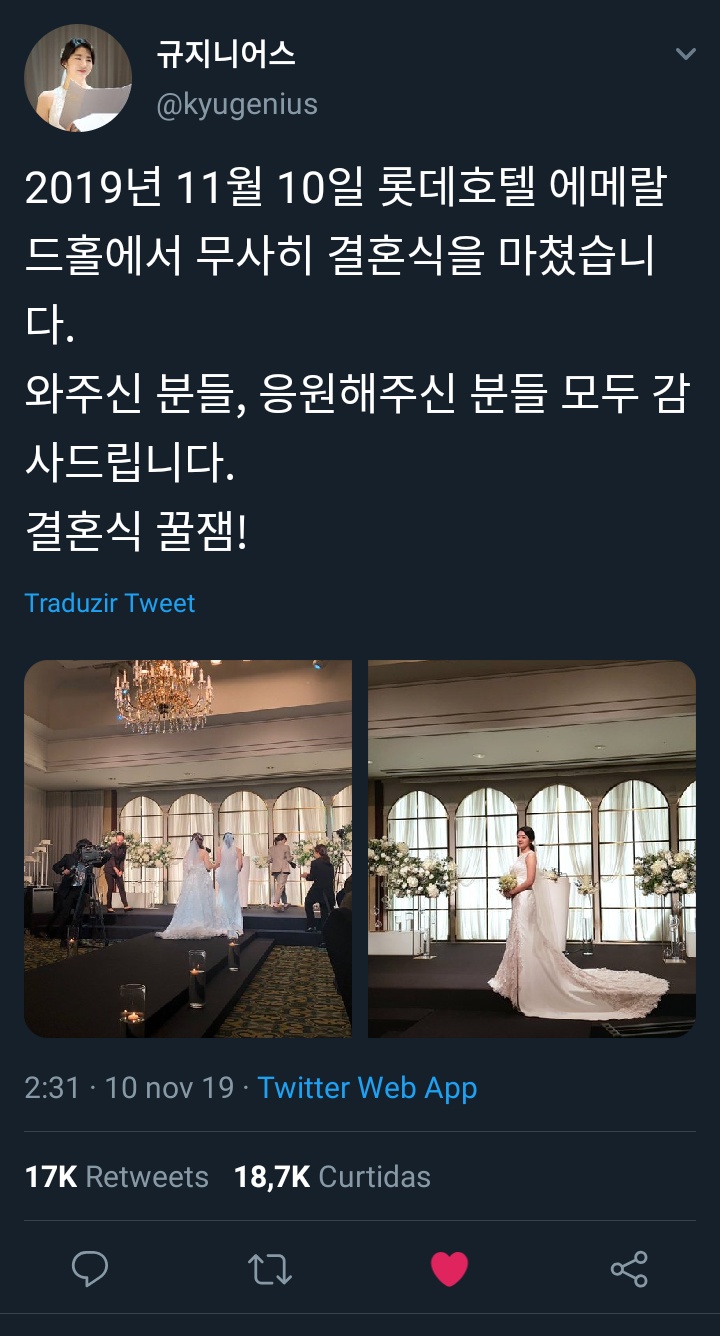Tap the first tweet line with 롯데호텔

pyautogui.click(x=345, y=190)
